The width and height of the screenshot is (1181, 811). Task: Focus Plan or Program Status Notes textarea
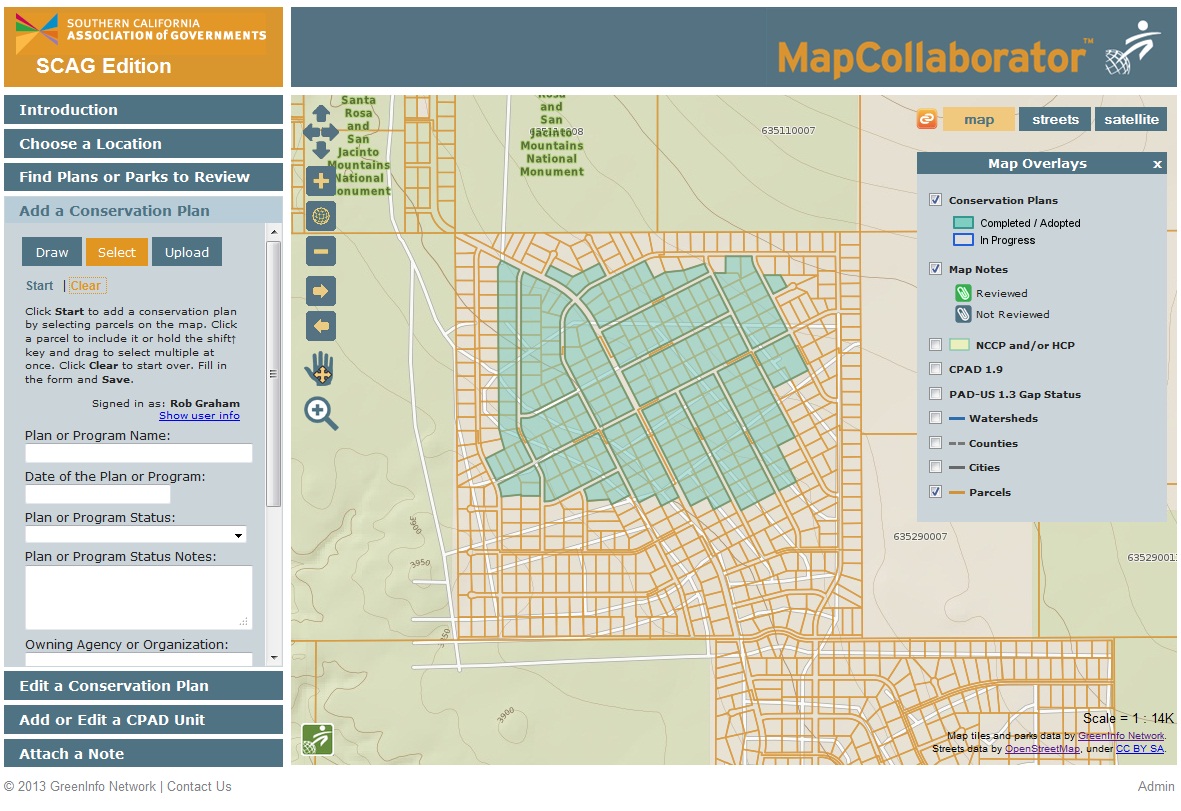point(139,597)
